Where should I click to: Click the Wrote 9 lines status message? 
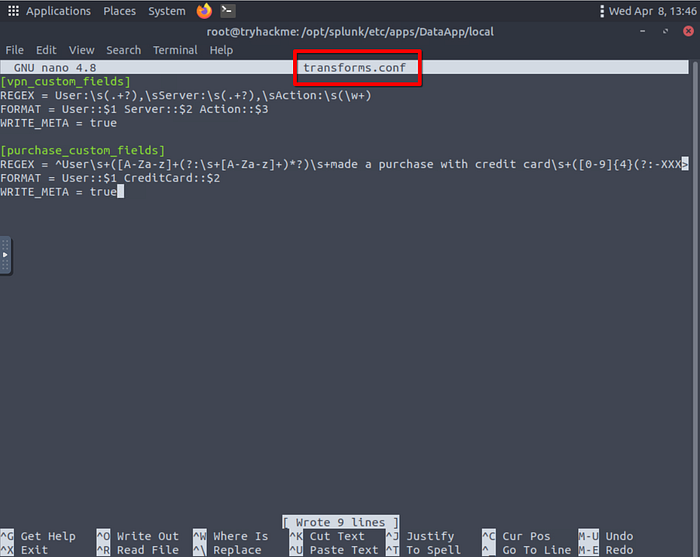click(341, 522)
